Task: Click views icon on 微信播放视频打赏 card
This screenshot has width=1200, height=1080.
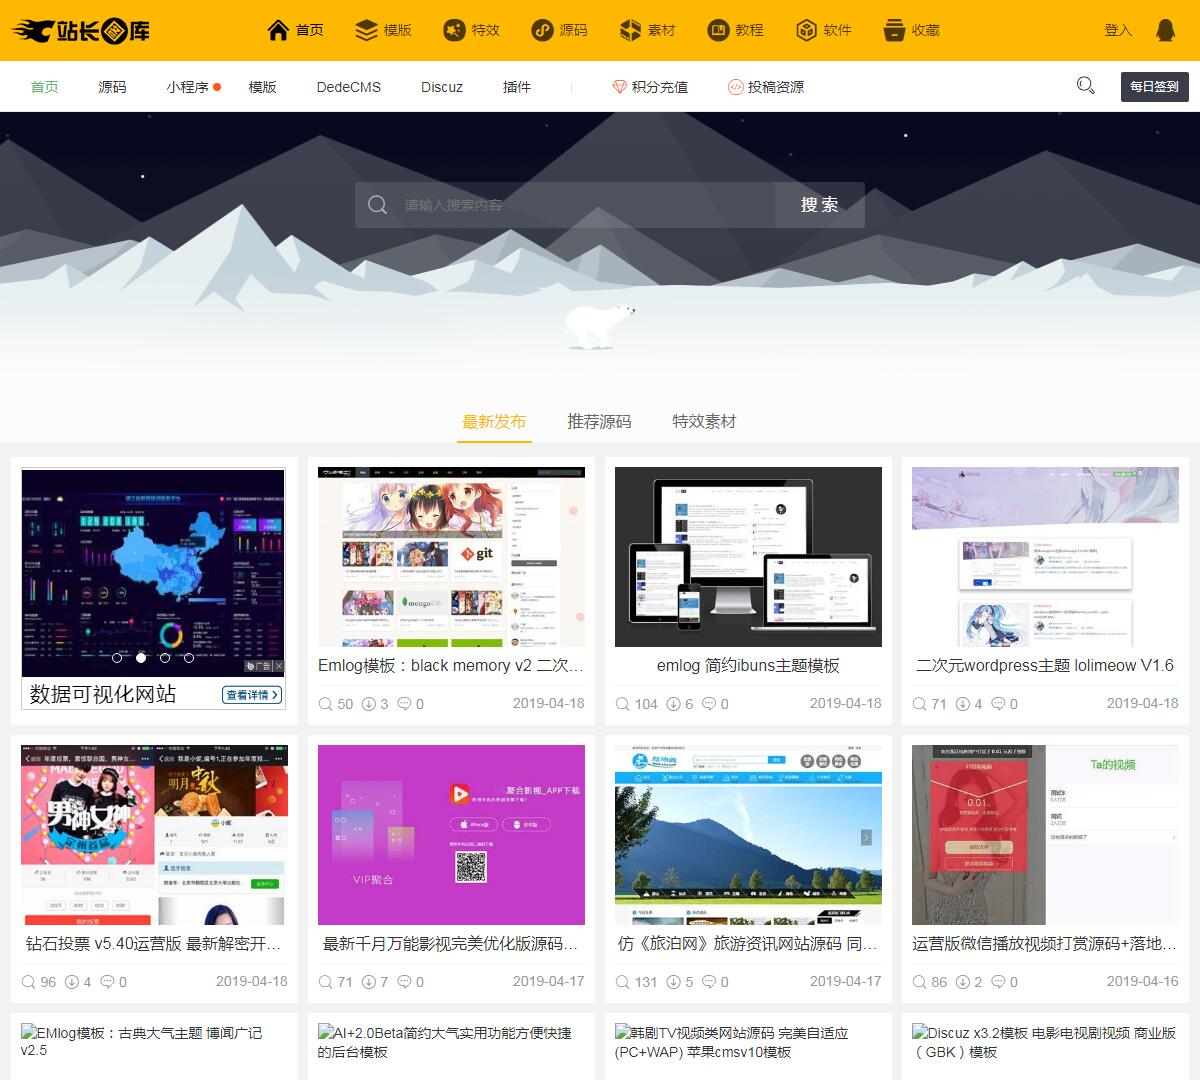Action: [919, 982]
